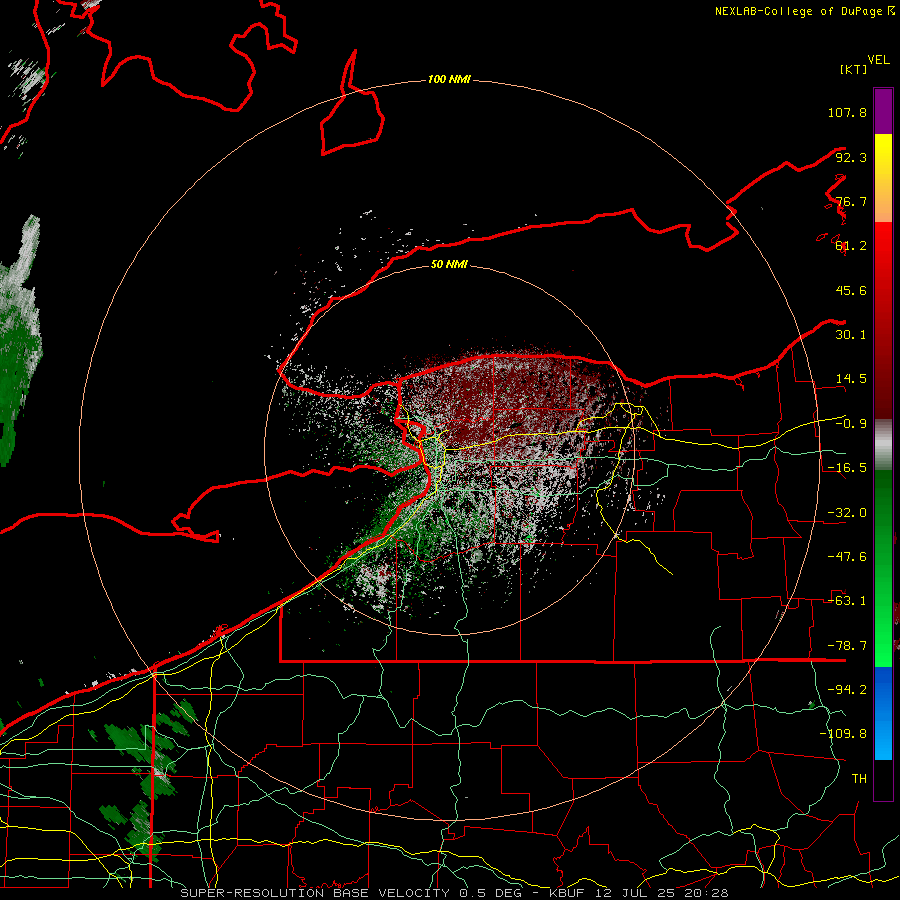Click the [KT] units label
This screenshot has width=900, height=900.
853,69
